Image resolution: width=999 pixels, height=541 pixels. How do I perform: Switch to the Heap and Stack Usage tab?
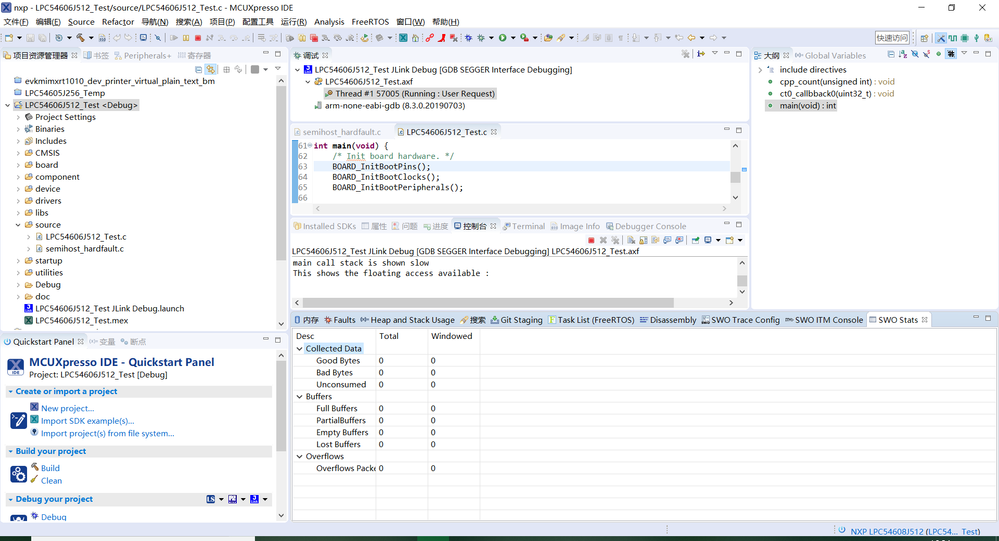pyautogui.click(x=407, y=320)
